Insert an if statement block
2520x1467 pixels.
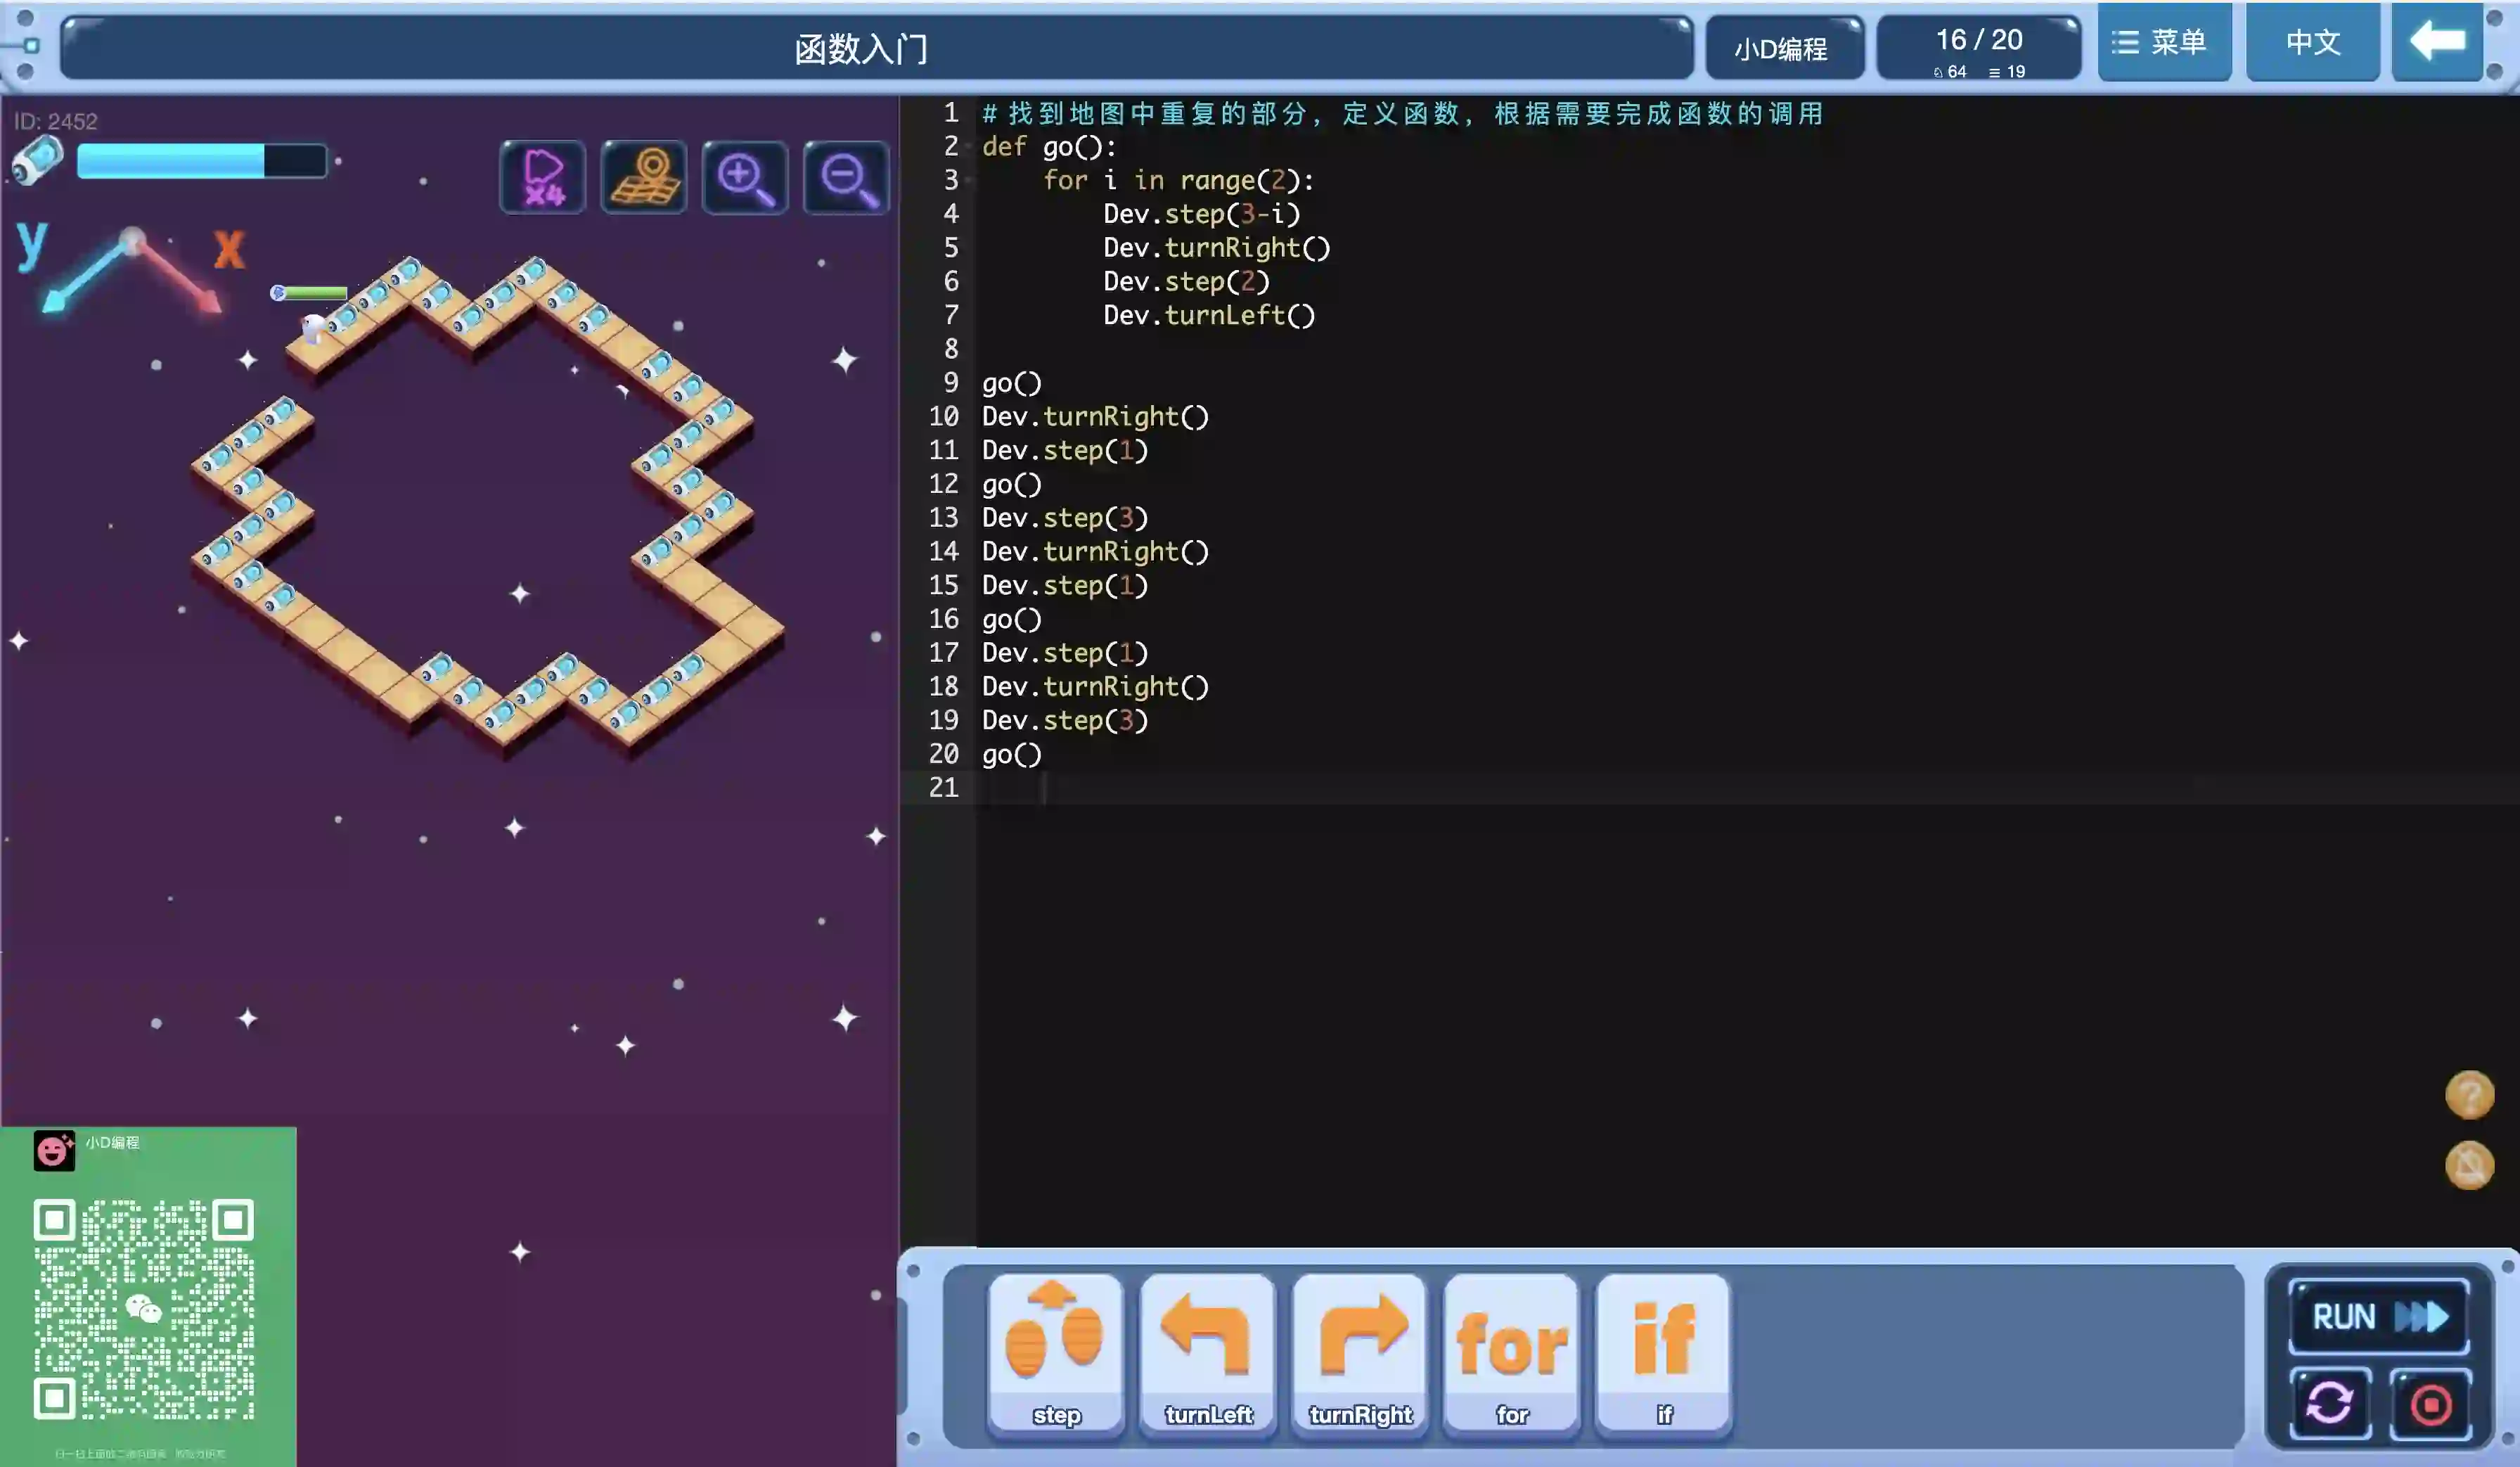click(x=1664, y=1353)
